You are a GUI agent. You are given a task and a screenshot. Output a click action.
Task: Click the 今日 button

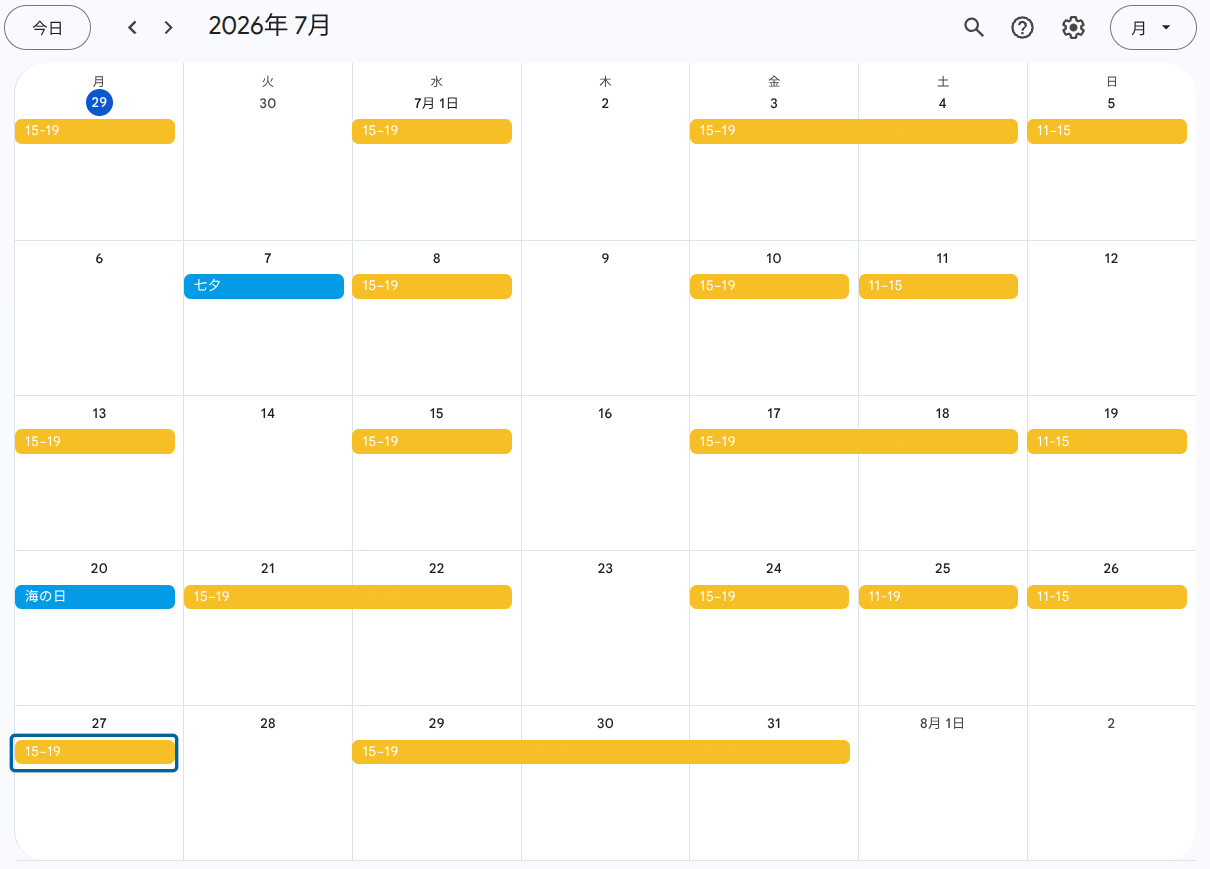48,28
